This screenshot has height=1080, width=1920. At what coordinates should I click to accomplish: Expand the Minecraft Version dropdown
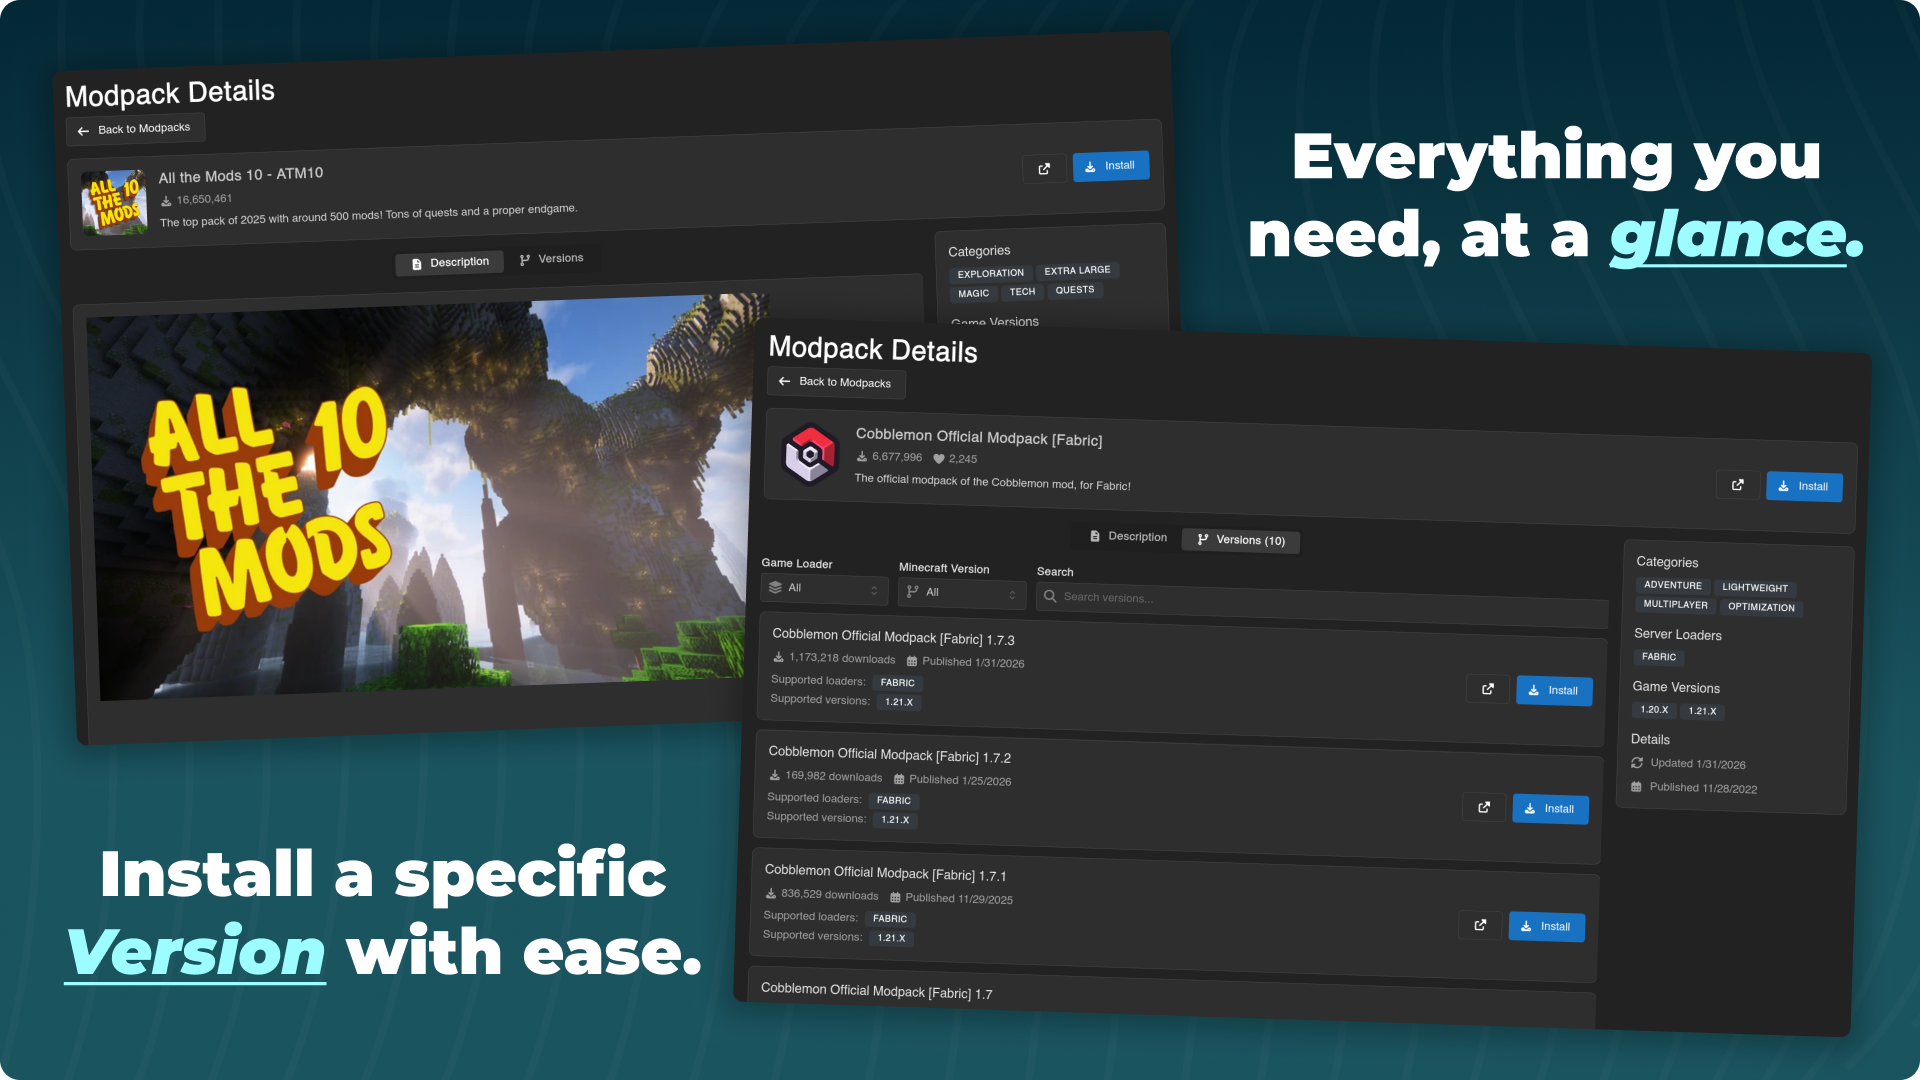coord(961,593)
